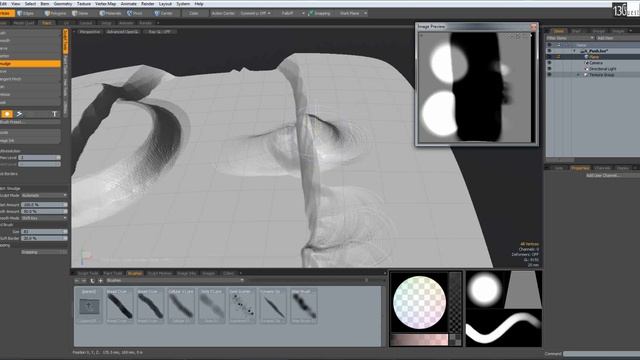Switch to the Channels tab
640x360 pixels.
point(602,168)
